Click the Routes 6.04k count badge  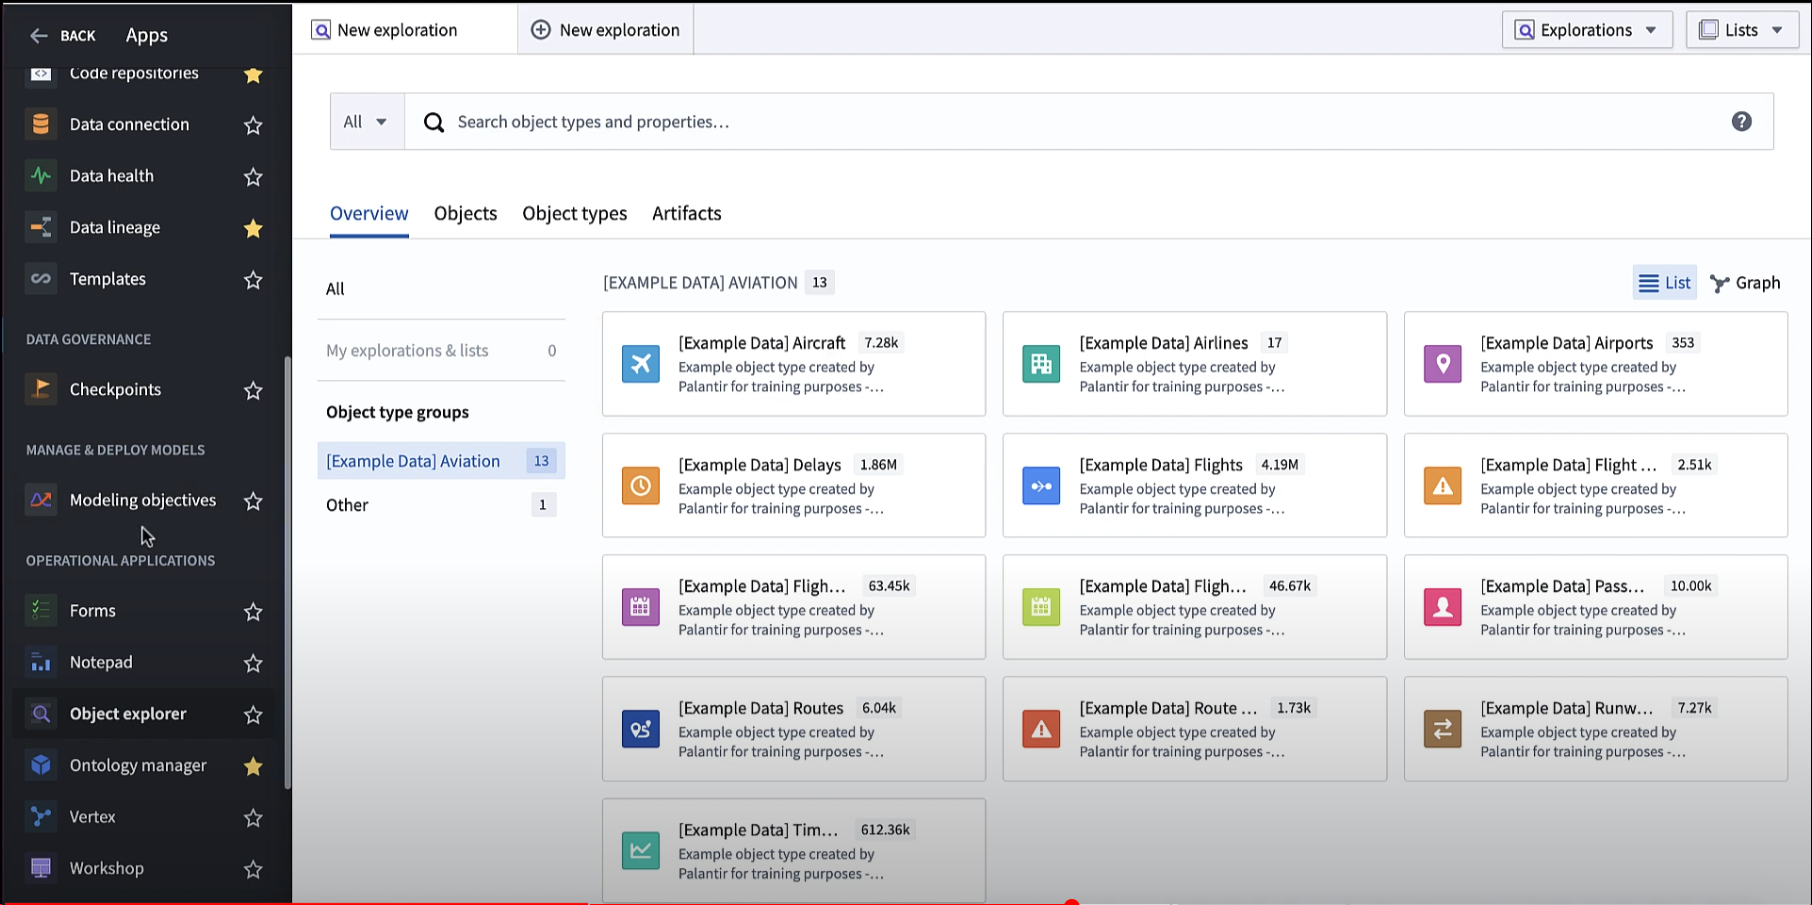[x=879, y=708]
